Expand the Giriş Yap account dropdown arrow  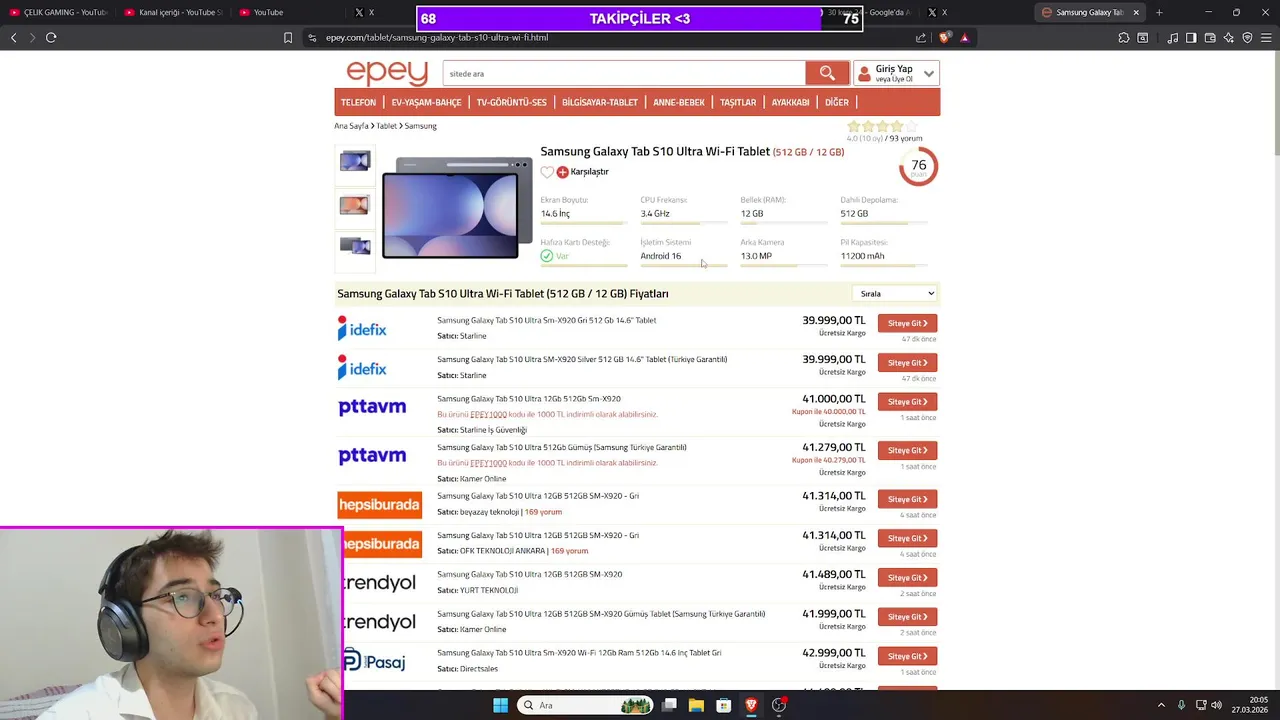tap(929, 73)
